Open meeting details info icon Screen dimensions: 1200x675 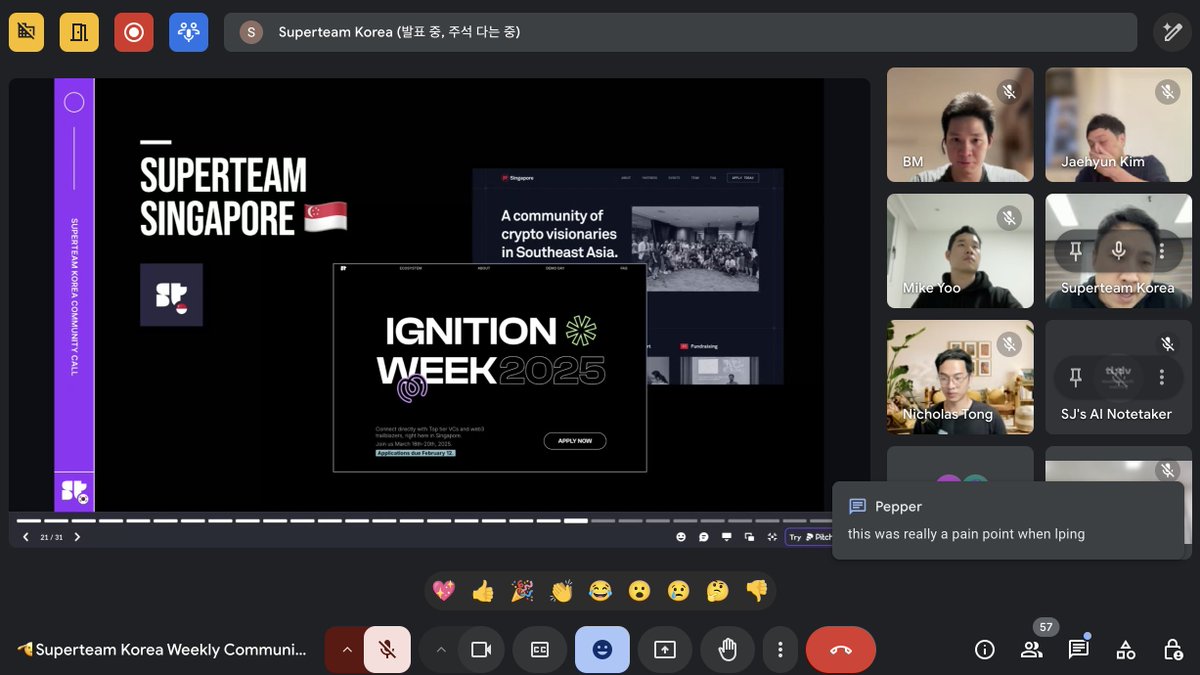985,650
